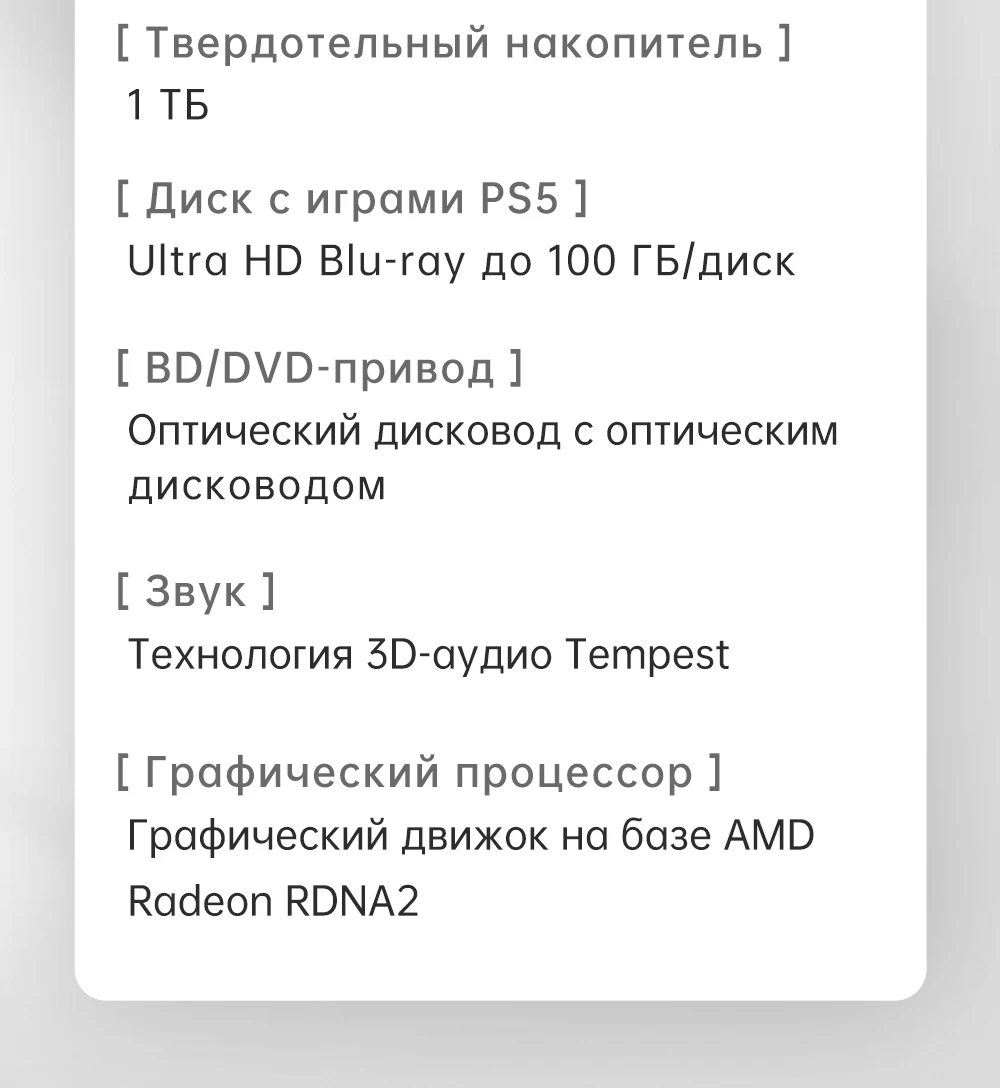Click the word Tempest
Image resolution: width=1000 pixels, height=1088 pixels.
pos(647,655)
